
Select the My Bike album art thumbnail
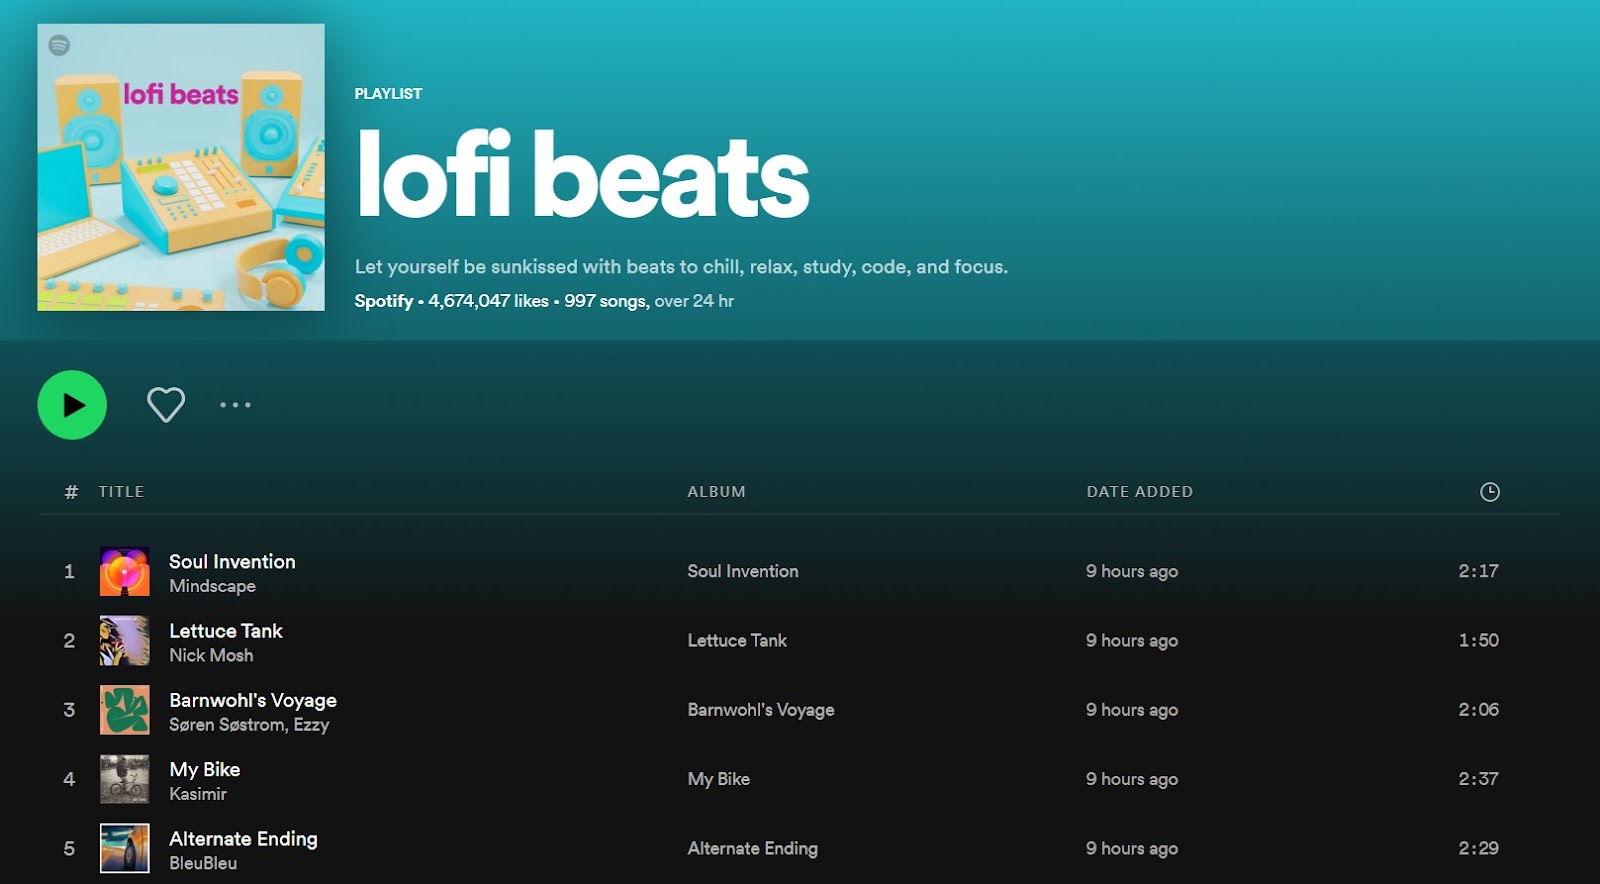tap(125, 779)
